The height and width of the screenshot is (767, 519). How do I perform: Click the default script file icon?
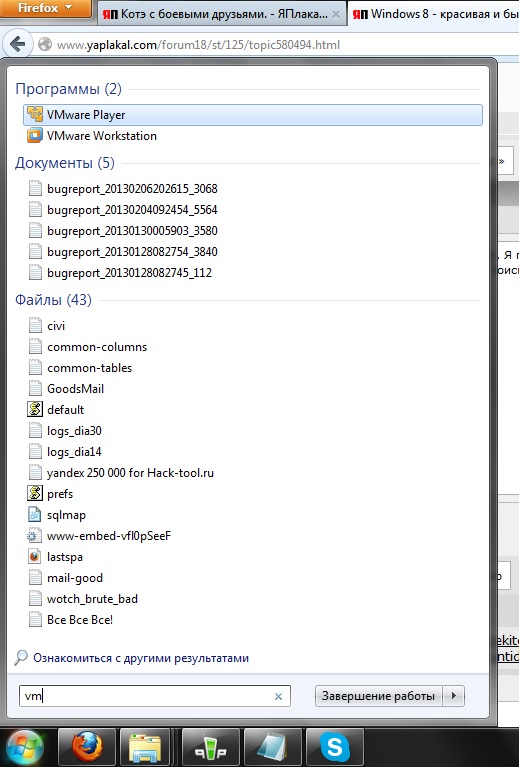coord(35,409)
